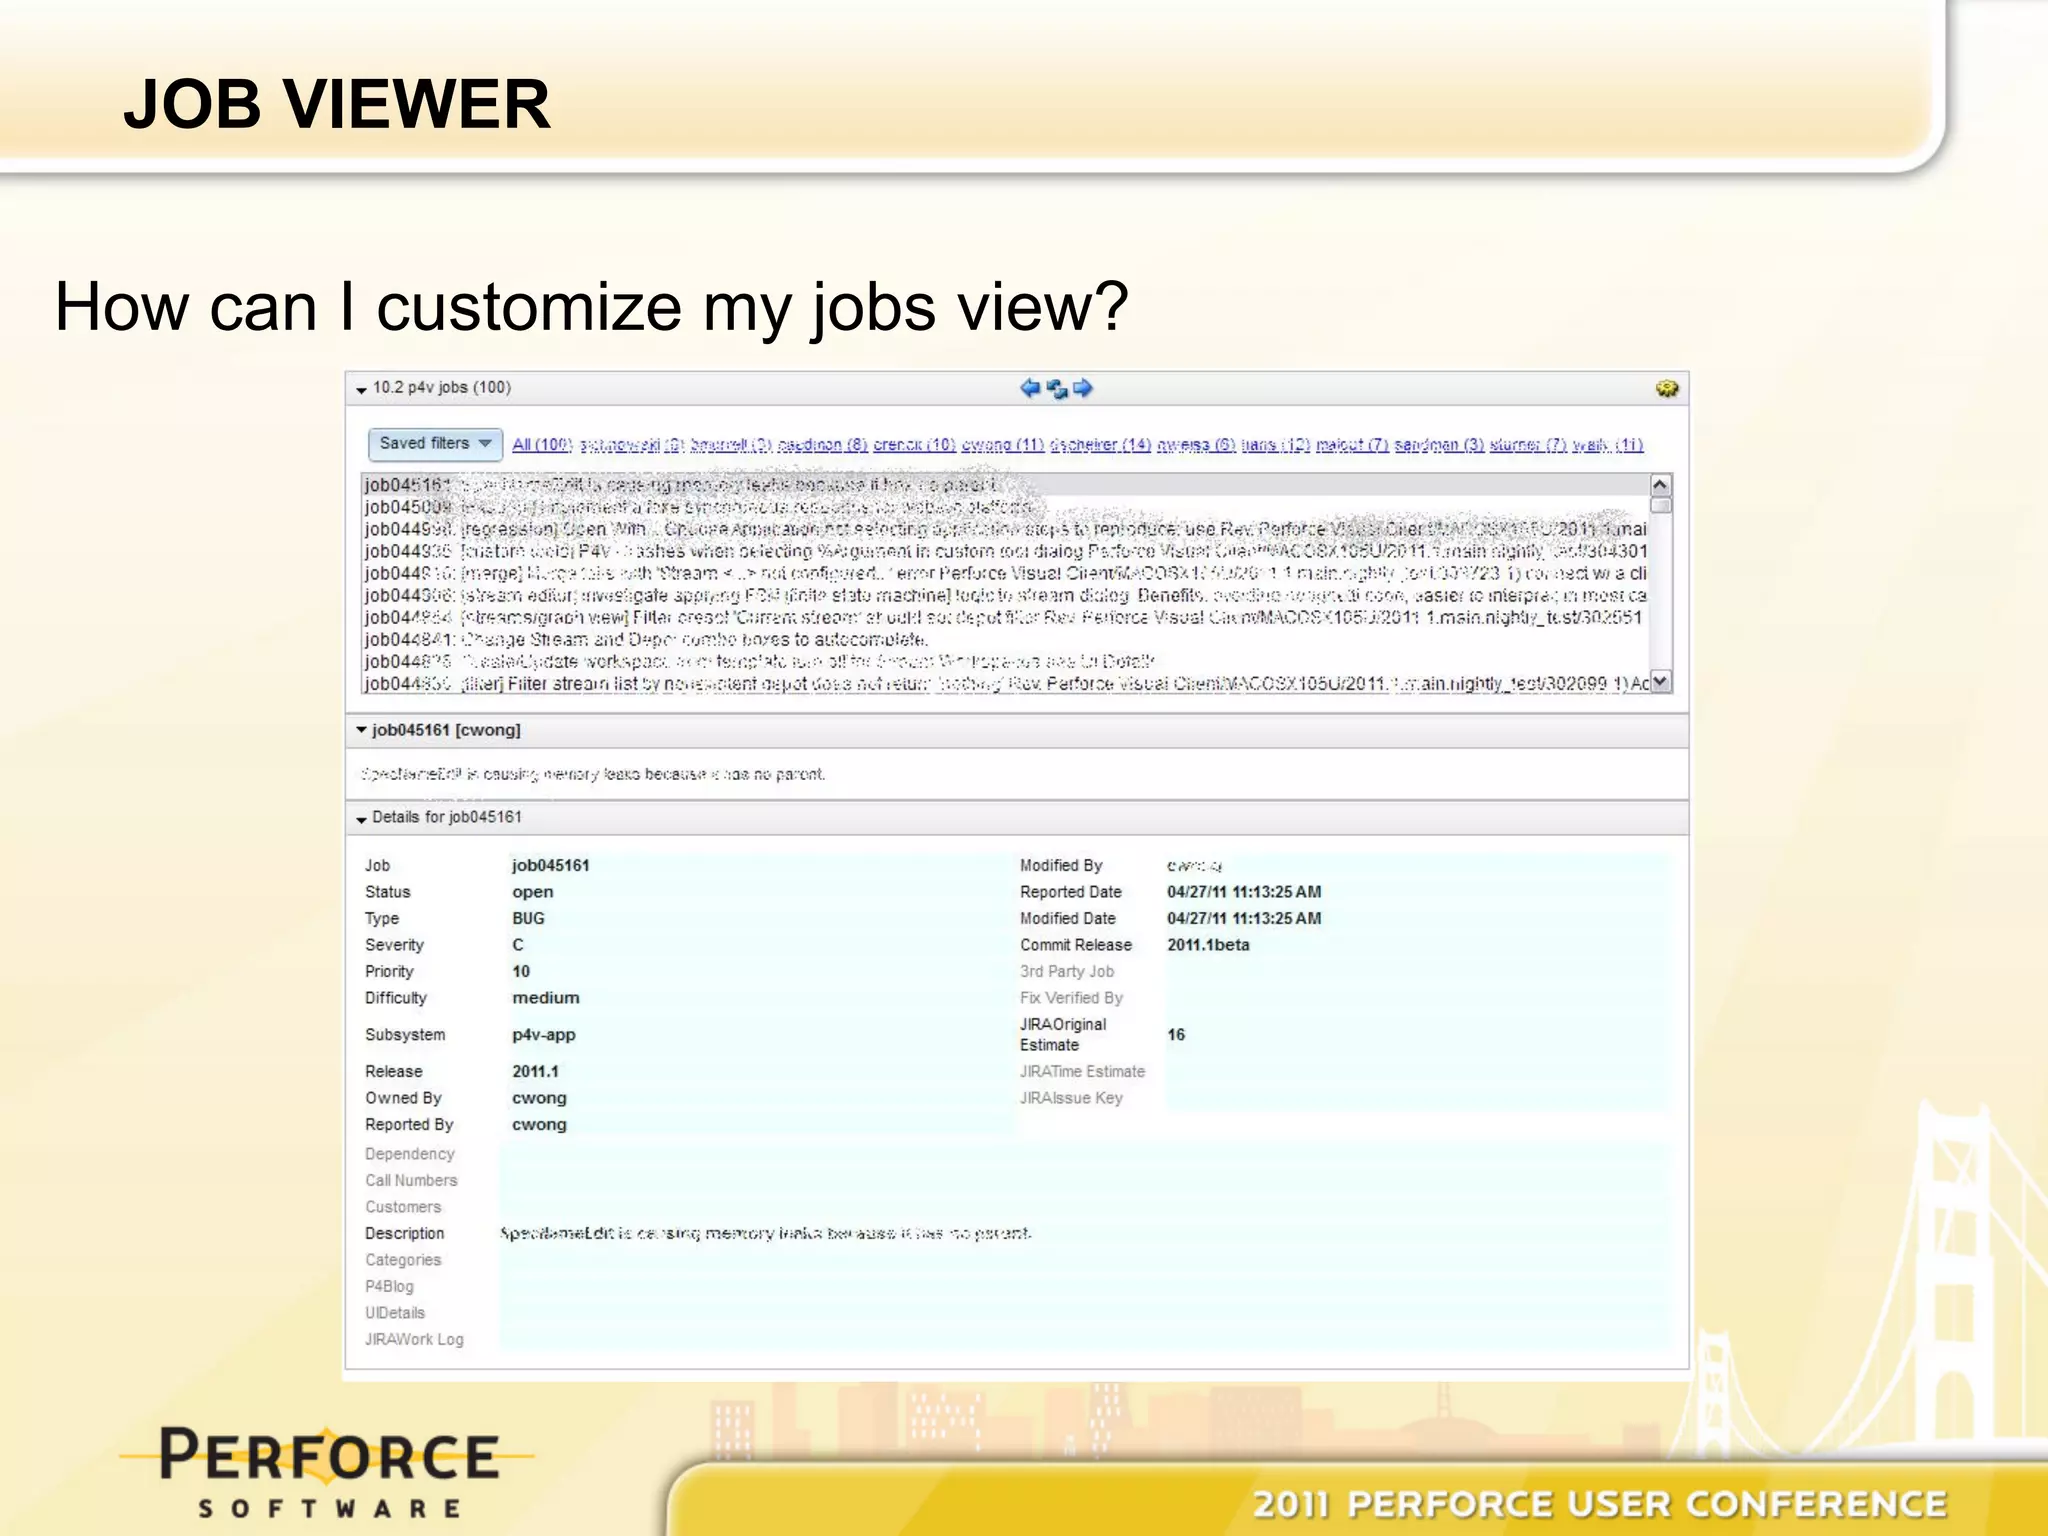Click Priority value '10'

pos(521,971)
